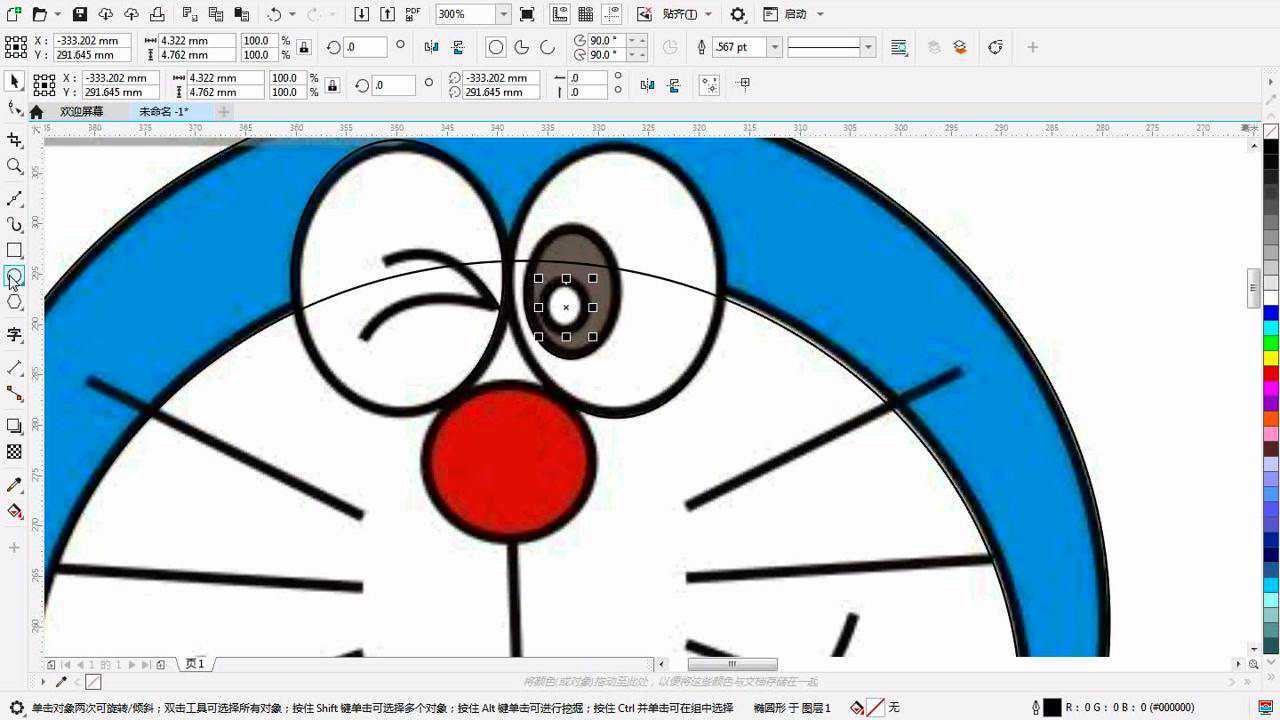Click the Export icon
The image size is (1280, 720).
(x=387, y=14)
